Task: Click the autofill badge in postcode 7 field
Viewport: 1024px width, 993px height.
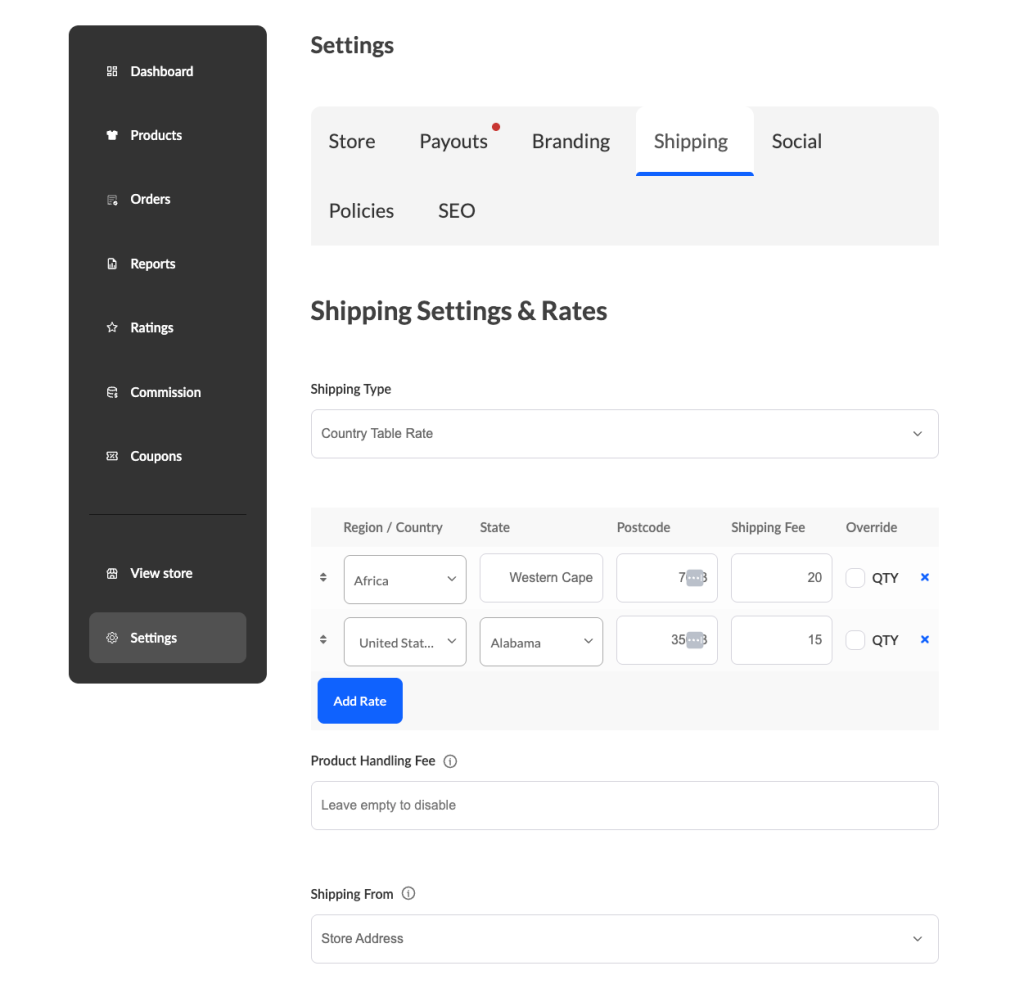Action: (694, 578)
